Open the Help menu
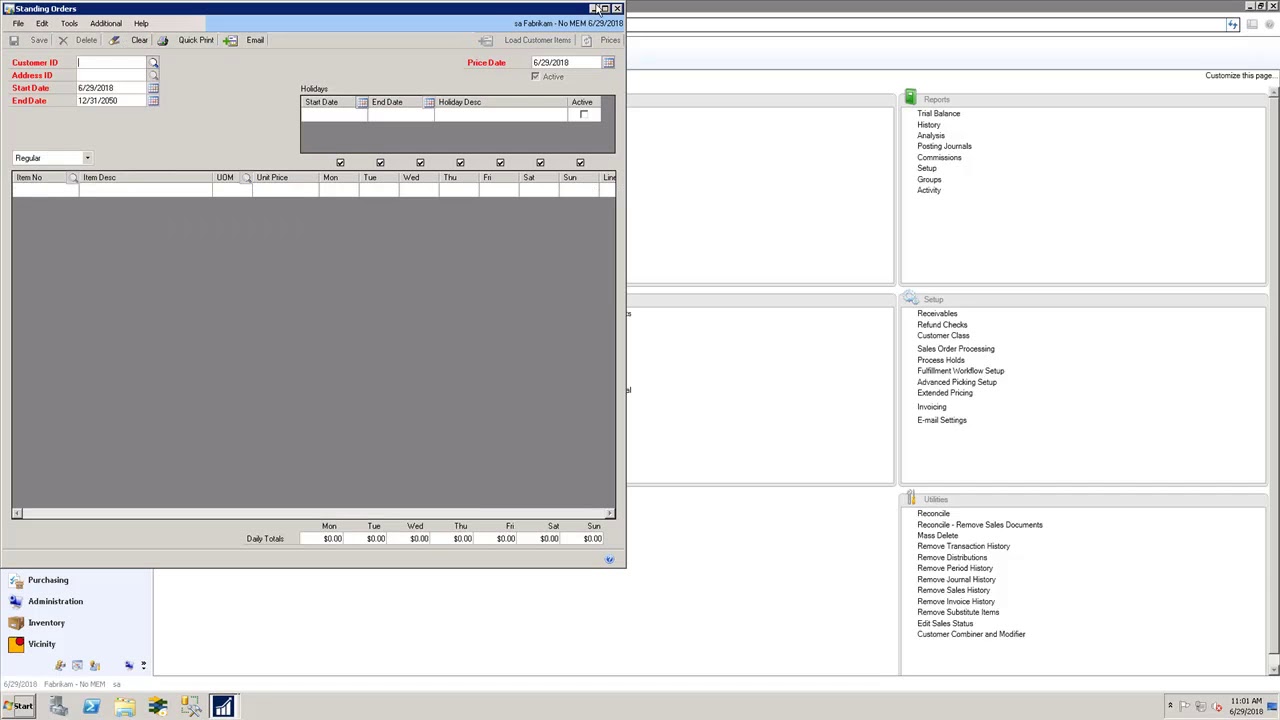The image size is (1280, 720). click(x=141, y=23)
